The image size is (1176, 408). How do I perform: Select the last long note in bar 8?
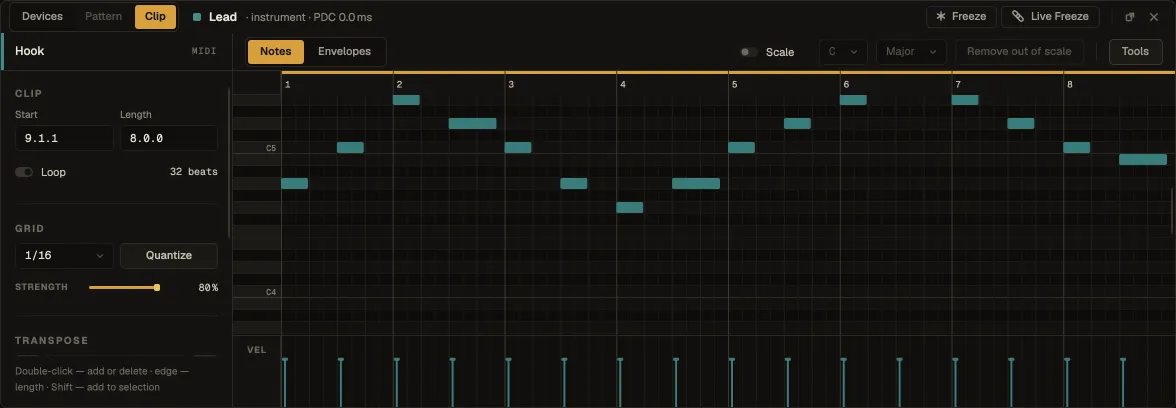(1143, 160)
